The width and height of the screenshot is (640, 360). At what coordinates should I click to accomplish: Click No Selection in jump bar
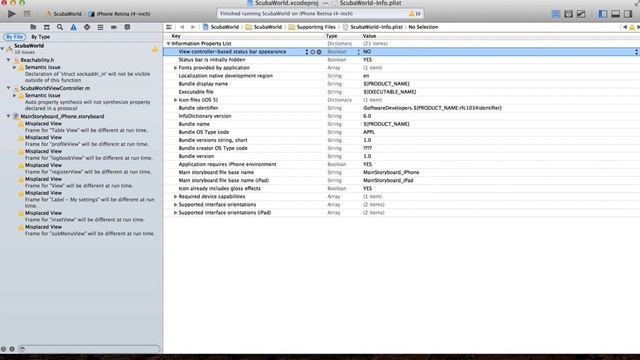pyautogui.click(x=423, y=27)
